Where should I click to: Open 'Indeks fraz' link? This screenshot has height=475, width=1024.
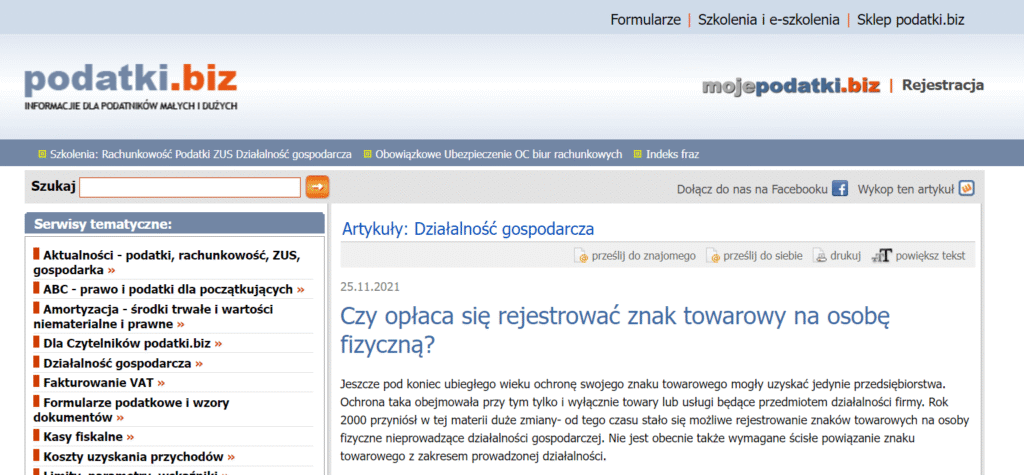pyautogui.click(x=672, y=154)
